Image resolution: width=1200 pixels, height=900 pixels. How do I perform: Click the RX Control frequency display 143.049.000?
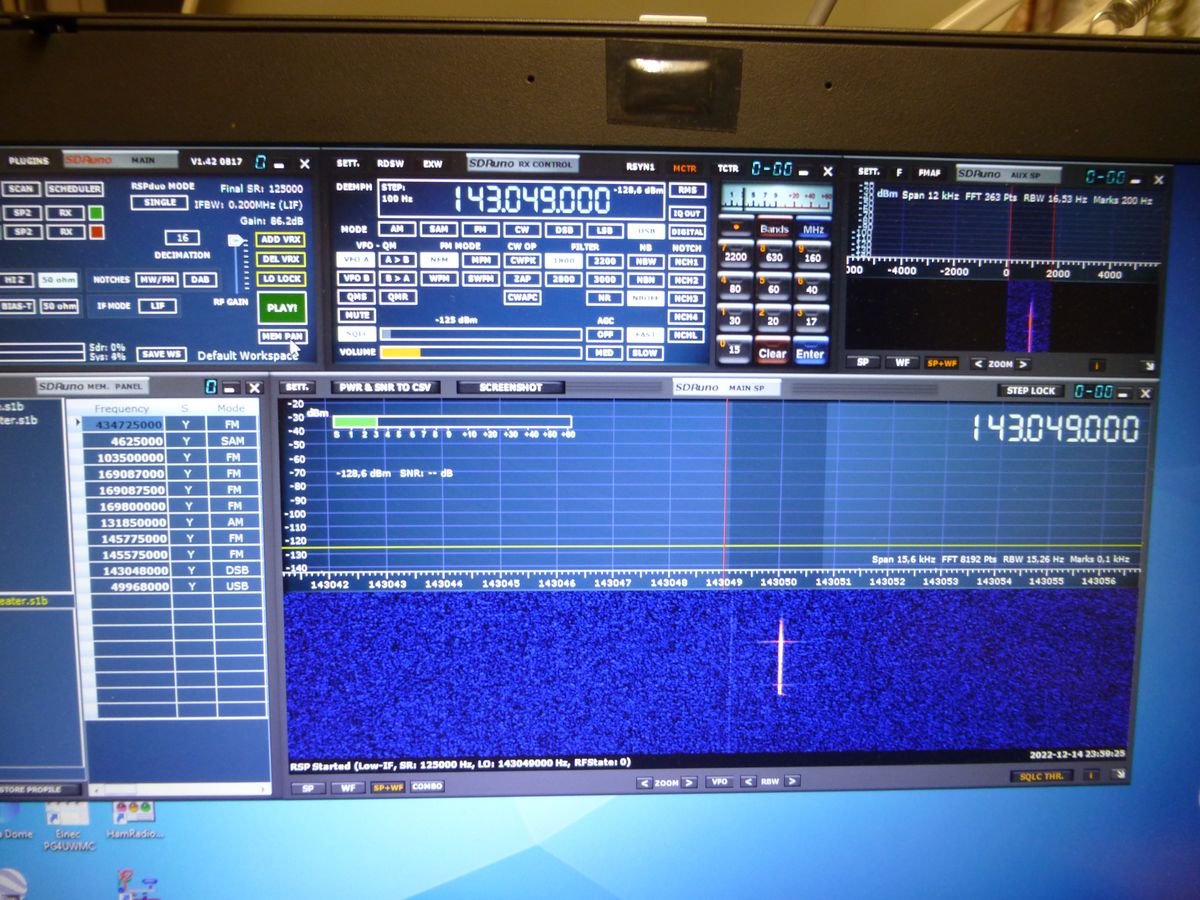pyautogui.click(x=531, y=200)
